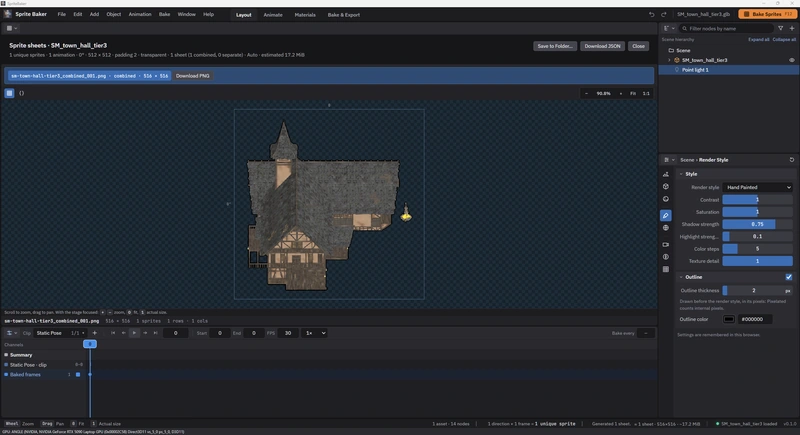
Task: Click the Expand all link
Action: tap(759, 39)
